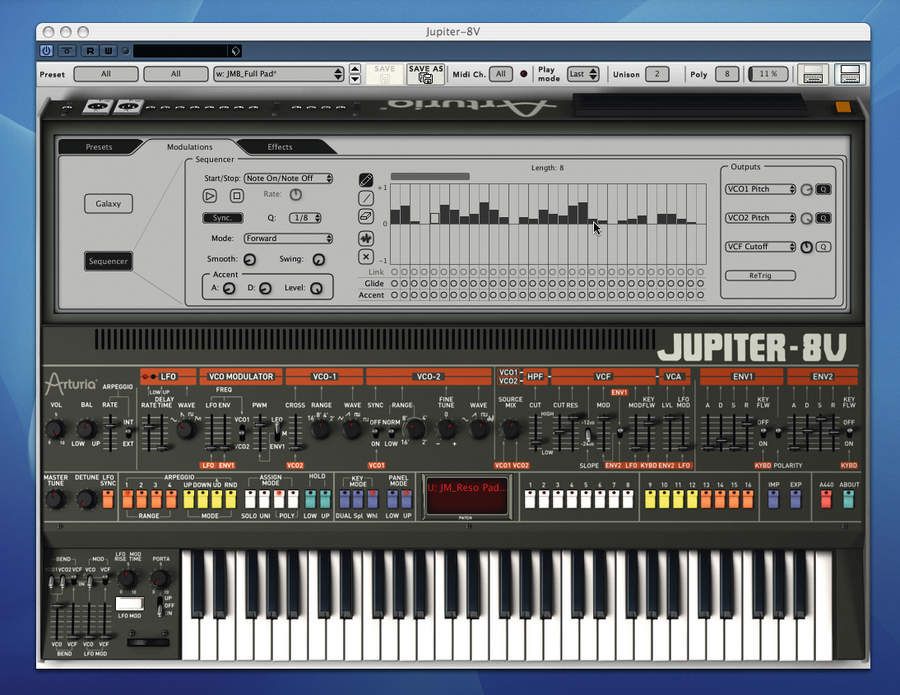The width and height of the screenshot is (900, 695).
Task: Start the sequencer with the play button
Action: (x=210, y=196)
